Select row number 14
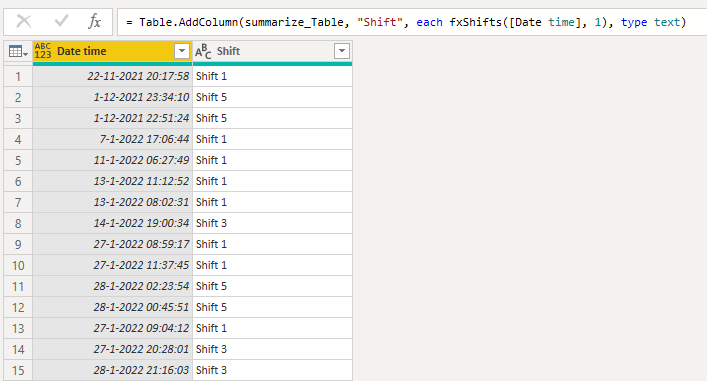Viewport: 707px width, 381px height. (x=18, y=349)
